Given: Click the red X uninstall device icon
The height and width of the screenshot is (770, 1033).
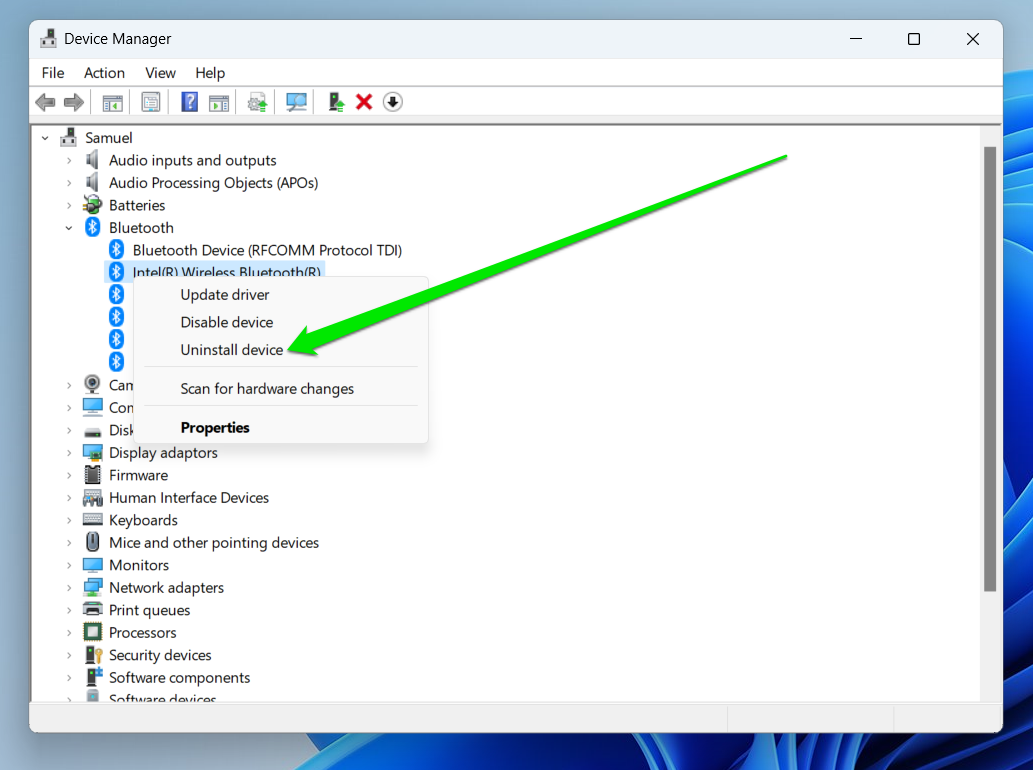Looking at the screenshot, I should click(x=364, y=102).
